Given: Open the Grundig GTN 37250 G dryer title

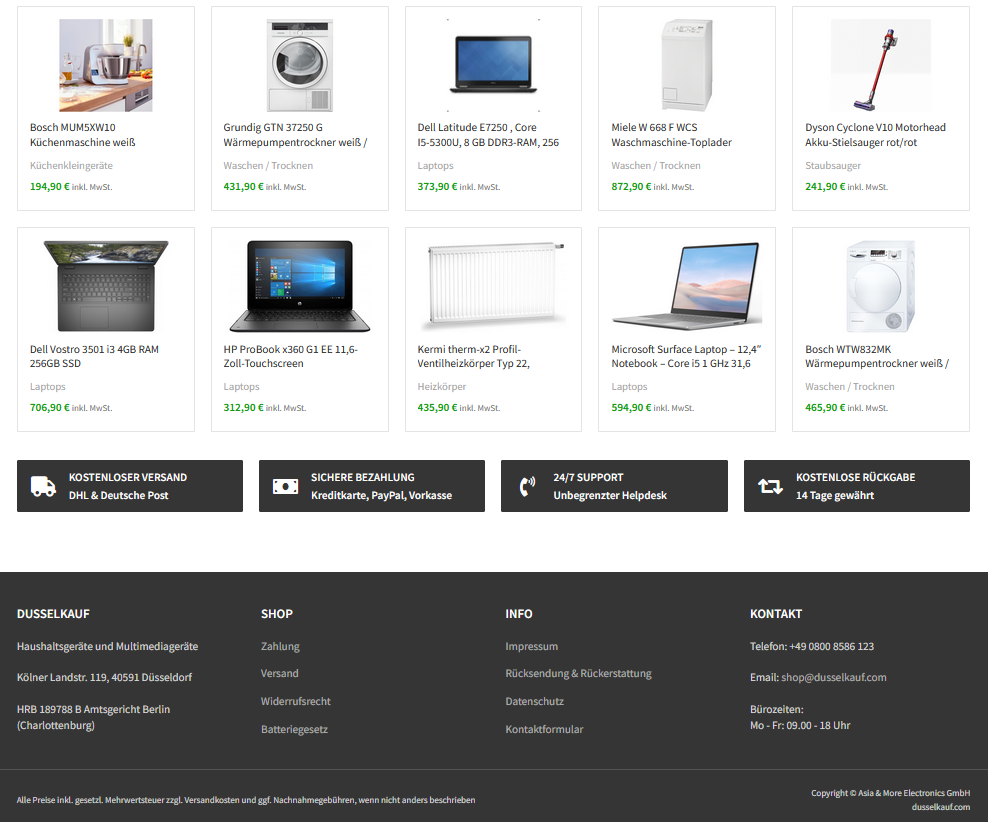Looking at the screenshot, I should 296,135.
